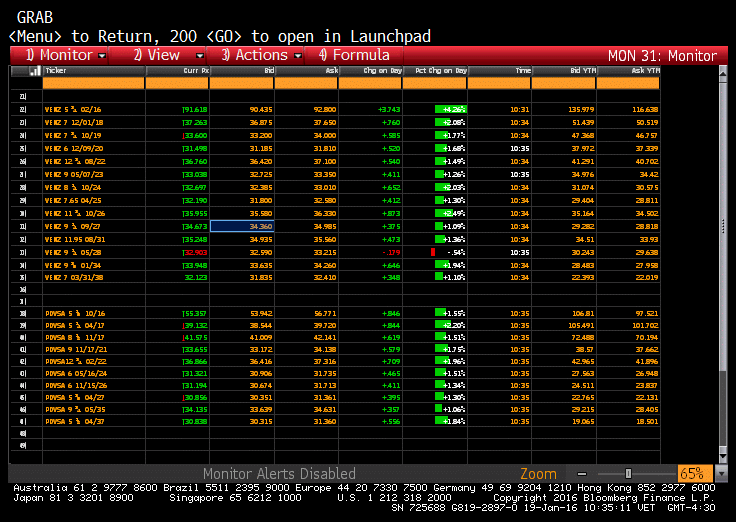This screenshot has width=736, height=522.
Task: Click the Monitor Alerts Disabled status text
Action: [279, 474]
